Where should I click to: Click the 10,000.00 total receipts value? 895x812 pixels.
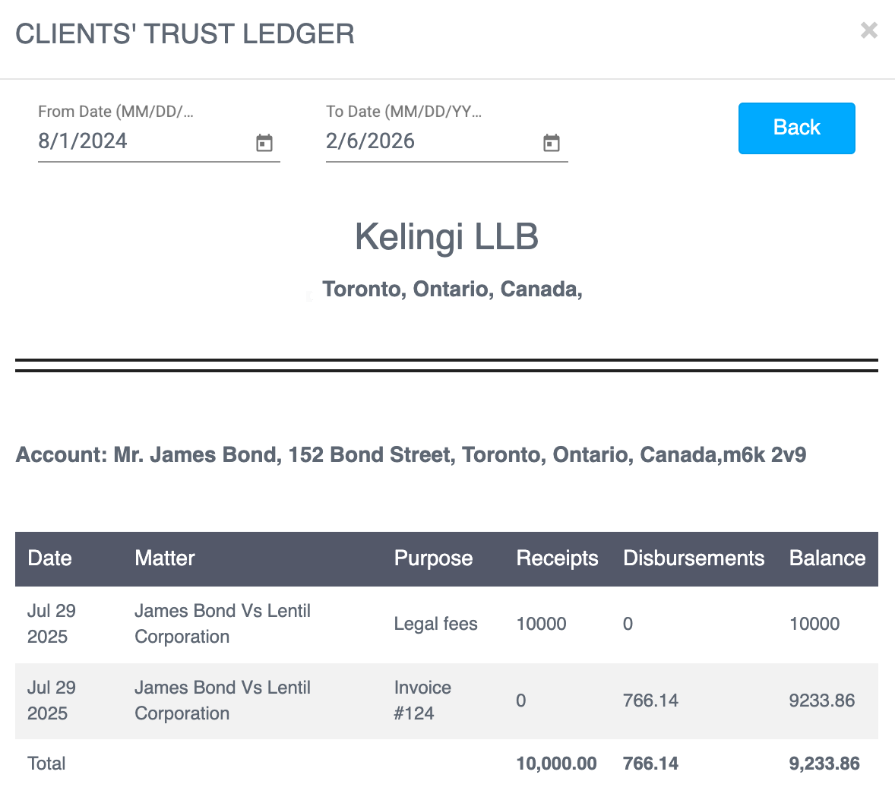click(556, 764)
